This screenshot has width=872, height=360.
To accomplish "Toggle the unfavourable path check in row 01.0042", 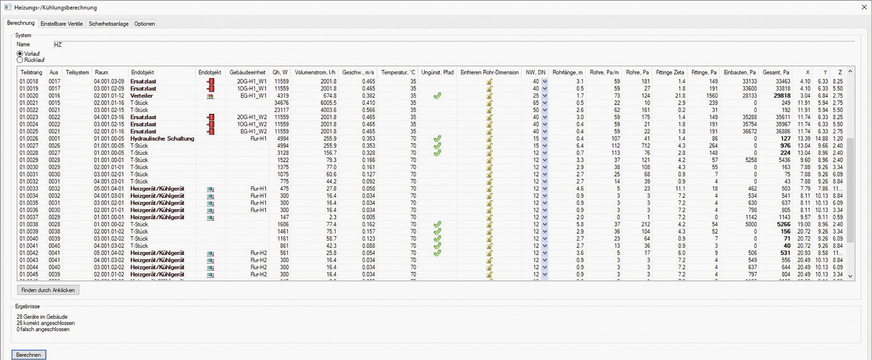I will tap(438, 253).
